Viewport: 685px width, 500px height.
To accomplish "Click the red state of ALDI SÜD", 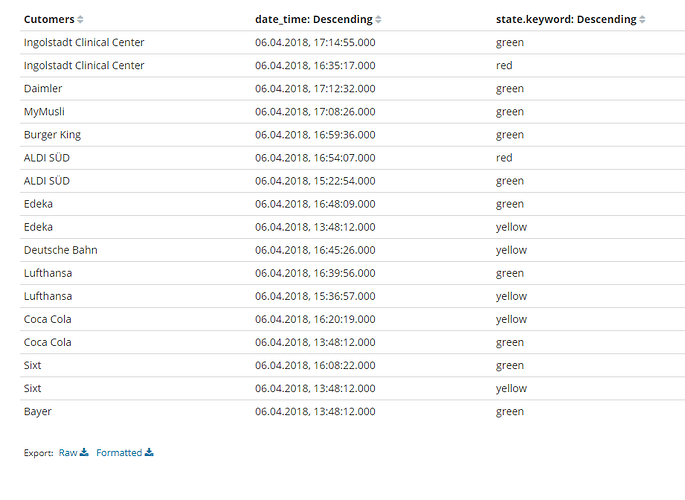I will pyautogui.click(x=504, y=158).
